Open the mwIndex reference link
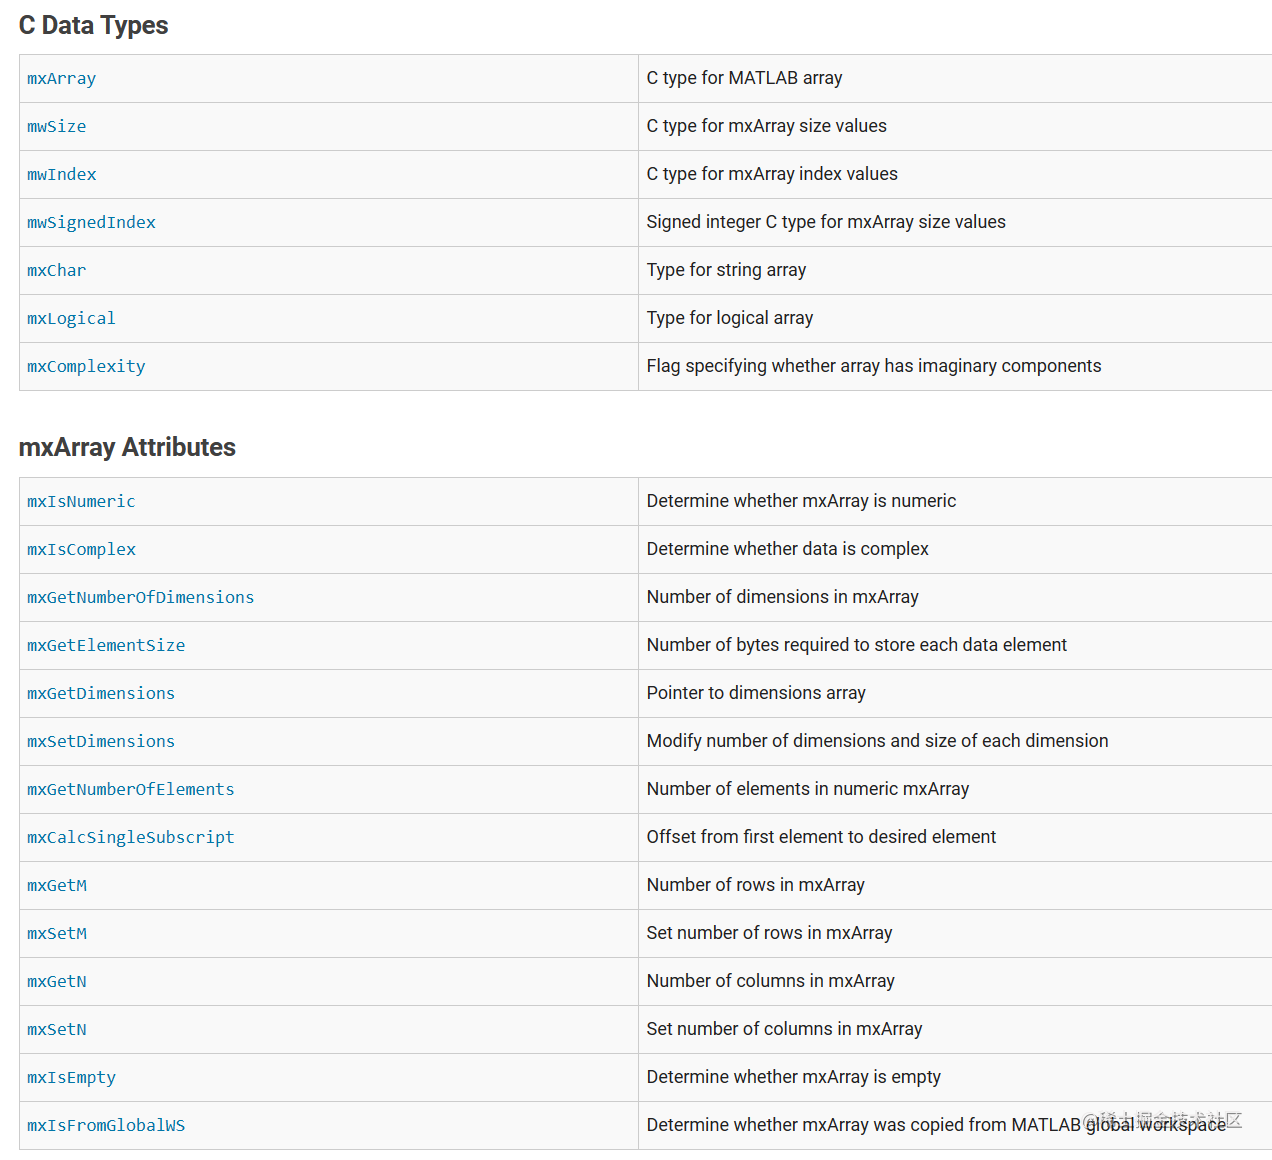This screenshot has width=1272, height=1160. pyautogui.click(x=62, y=175)
